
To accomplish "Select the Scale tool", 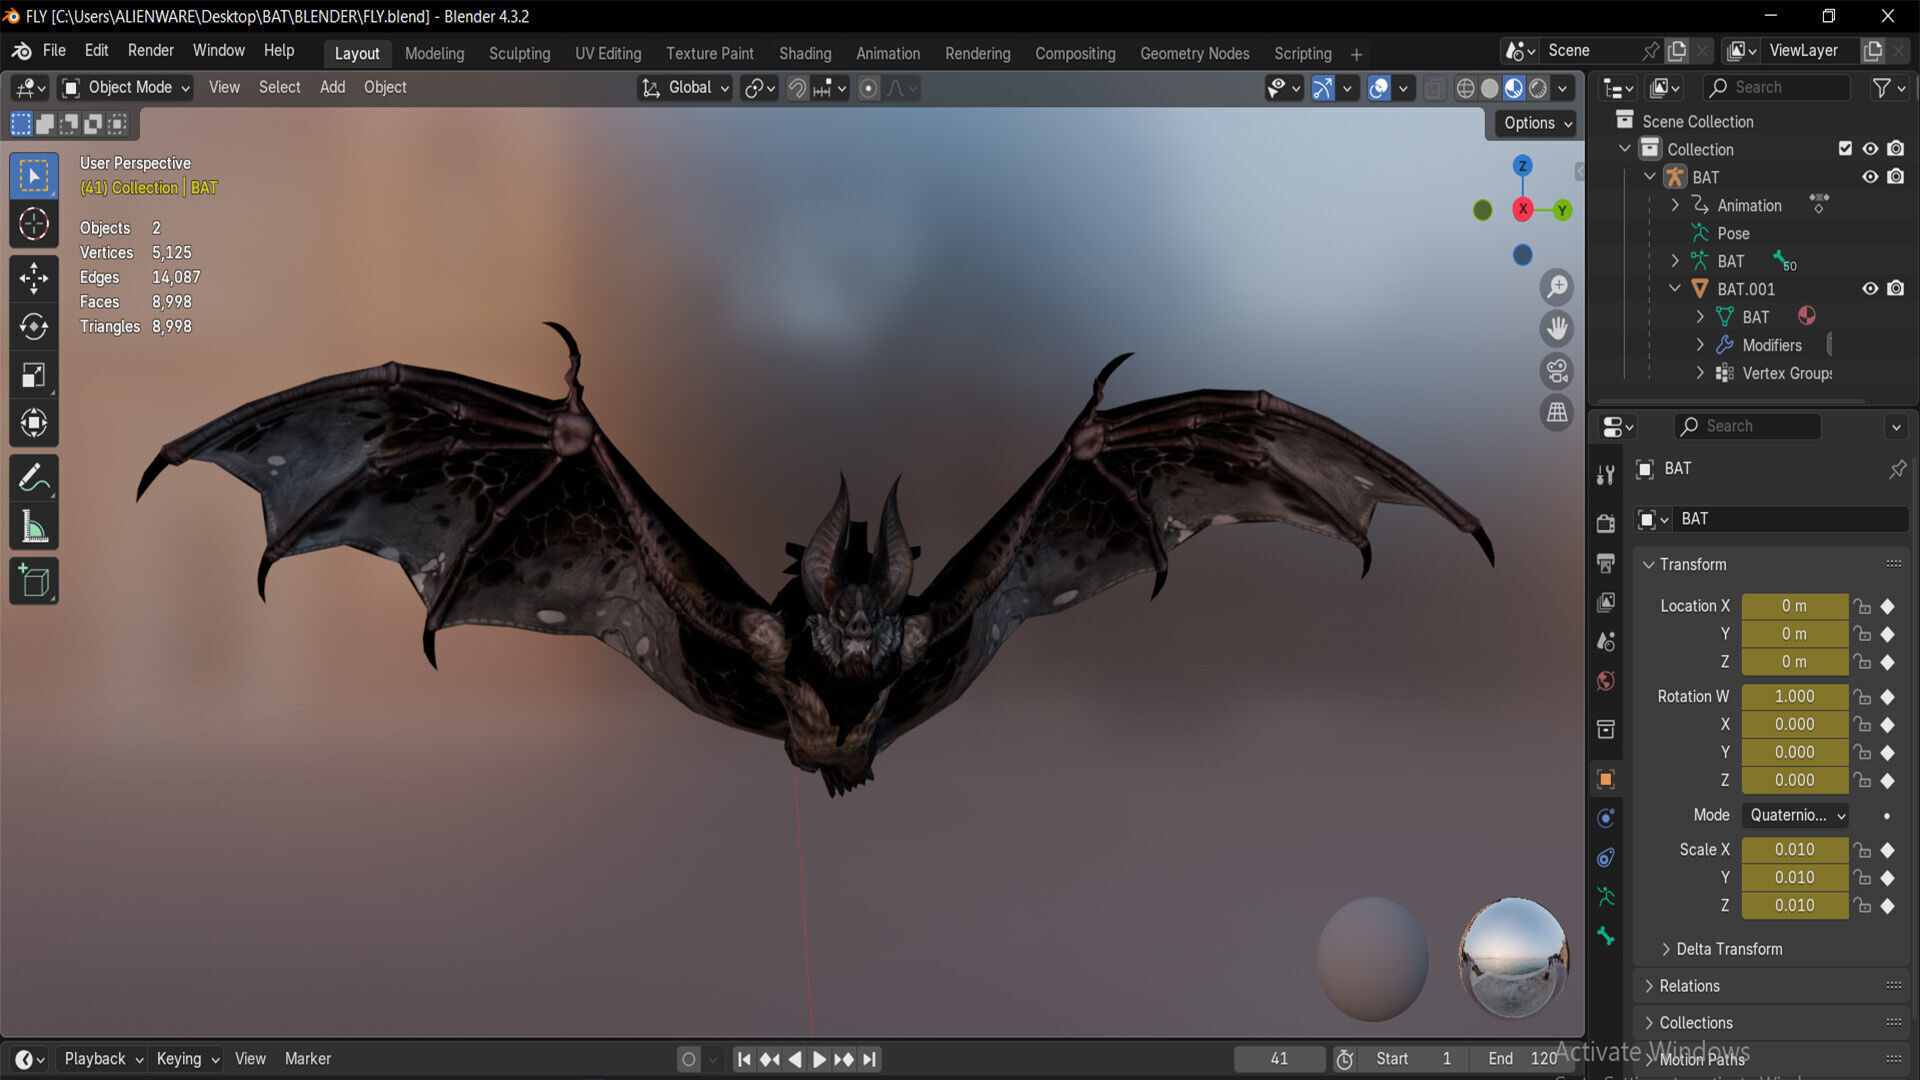I will 34,375.
